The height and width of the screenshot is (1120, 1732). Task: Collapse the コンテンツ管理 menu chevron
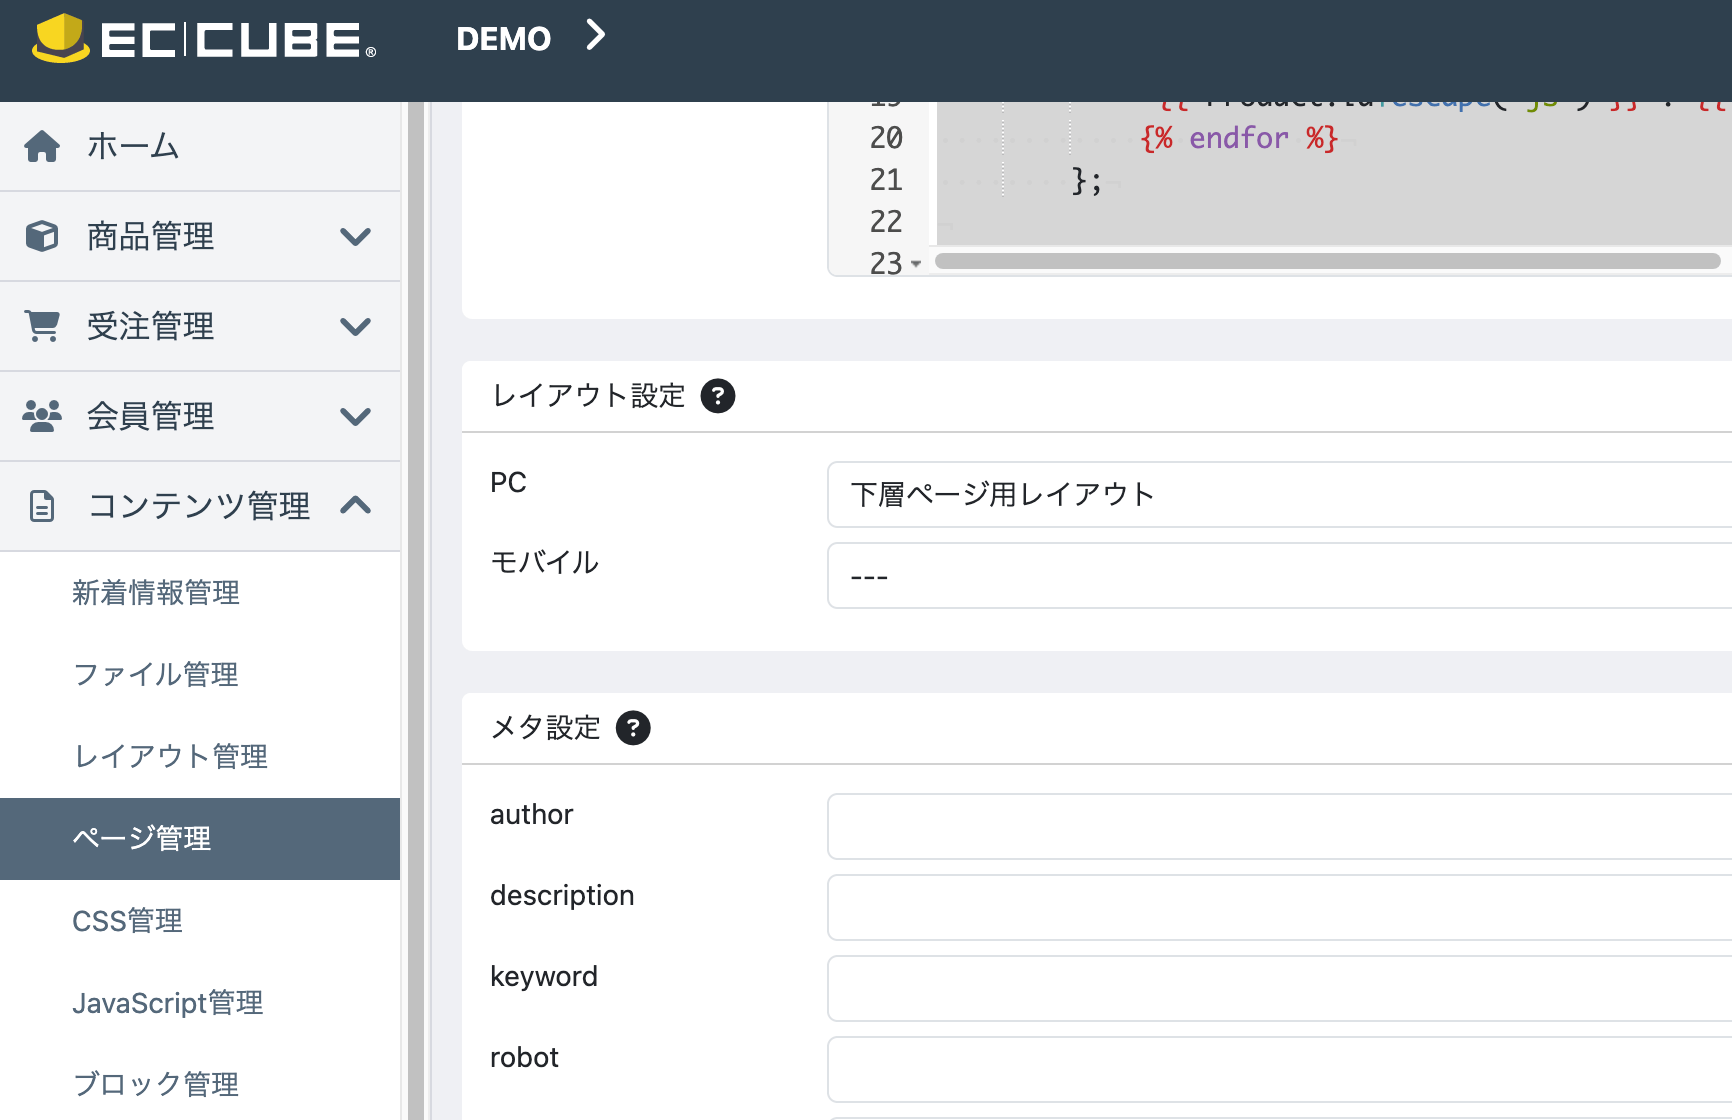(x=356, y=505)
